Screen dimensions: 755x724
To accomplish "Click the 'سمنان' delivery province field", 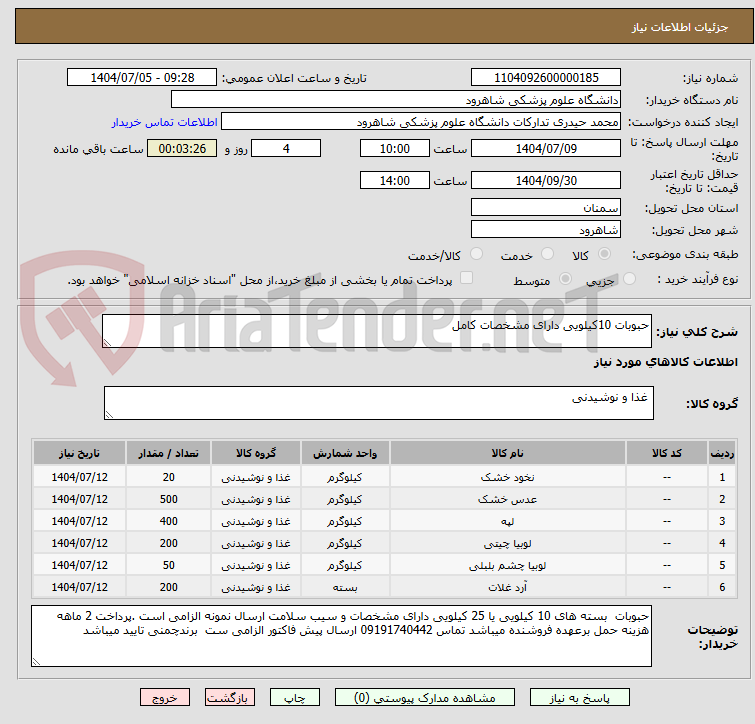I will point(546,208).
